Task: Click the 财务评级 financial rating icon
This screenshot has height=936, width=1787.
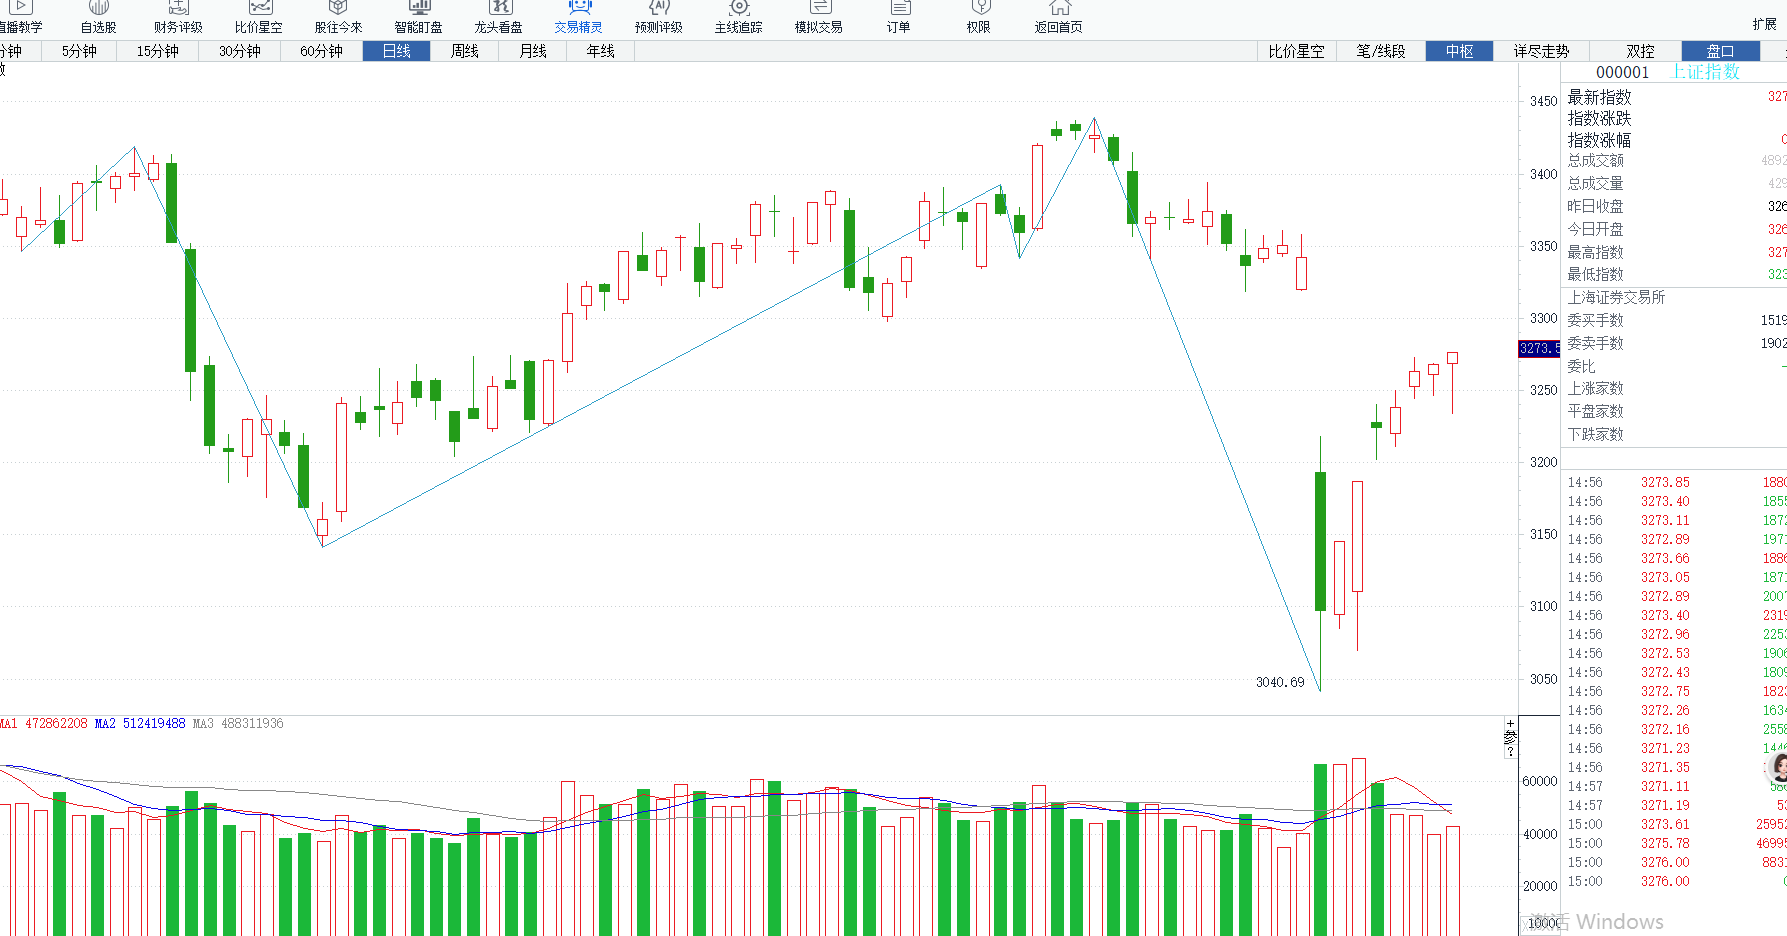Action: click(178, 8)
